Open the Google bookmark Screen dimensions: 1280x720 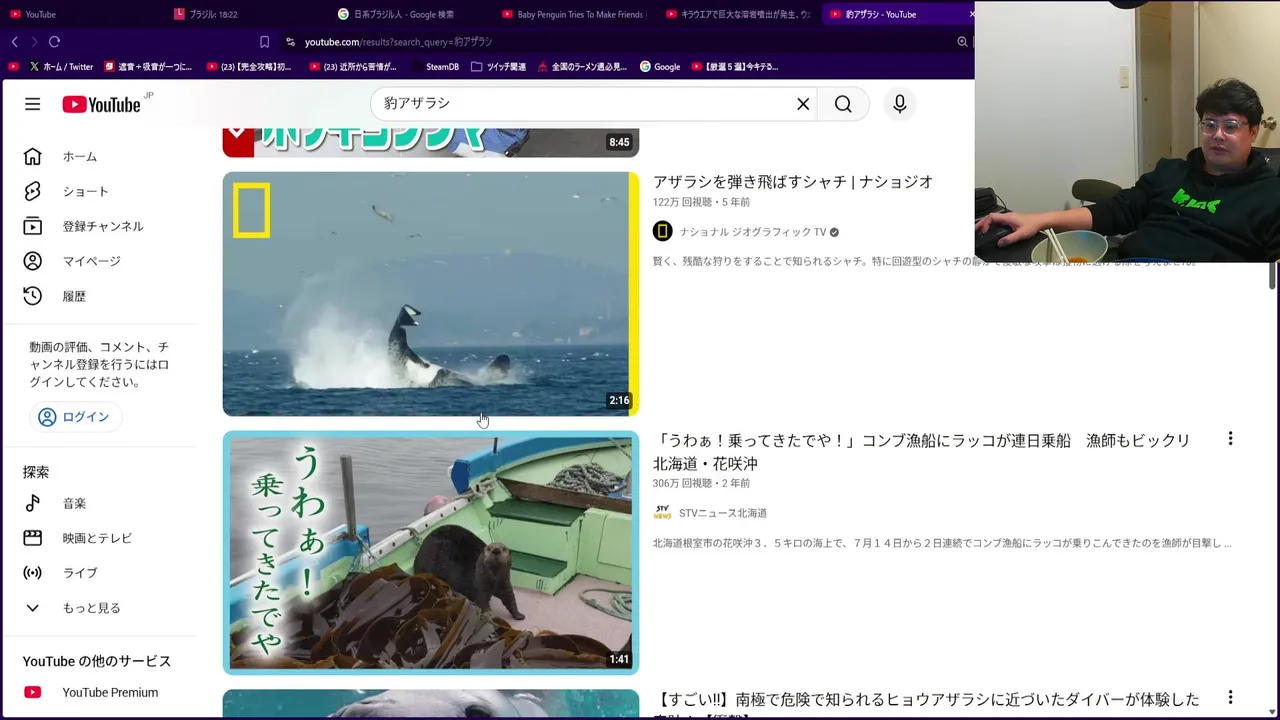(660, 67)
